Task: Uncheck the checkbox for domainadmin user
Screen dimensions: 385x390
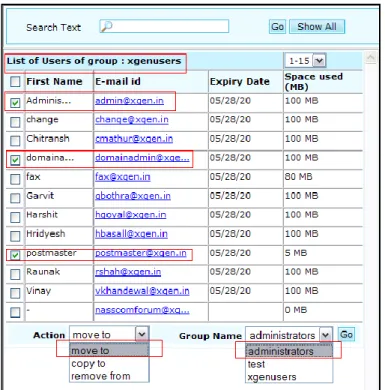Action: [x=15, y=160]
